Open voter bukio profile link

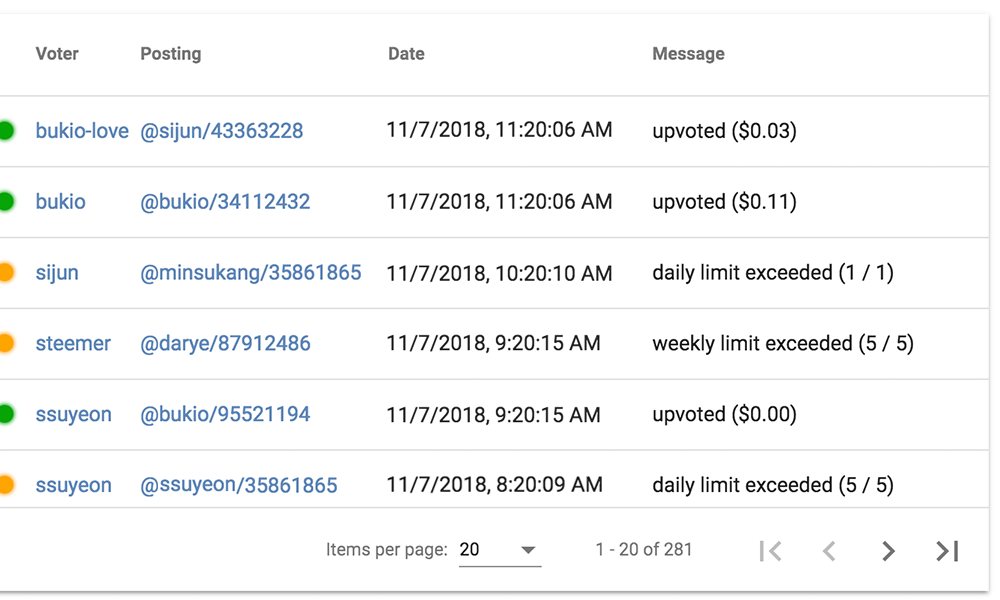tap(61, 201)
